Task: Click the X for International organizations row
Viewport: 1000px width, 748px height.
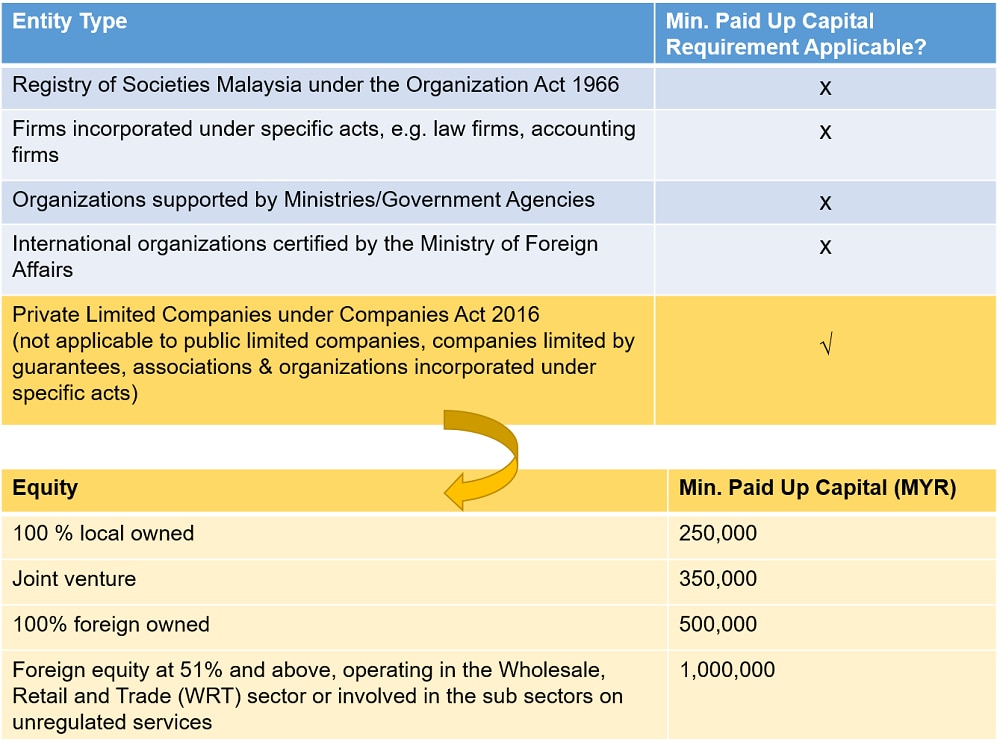Action: coord(825,247)
